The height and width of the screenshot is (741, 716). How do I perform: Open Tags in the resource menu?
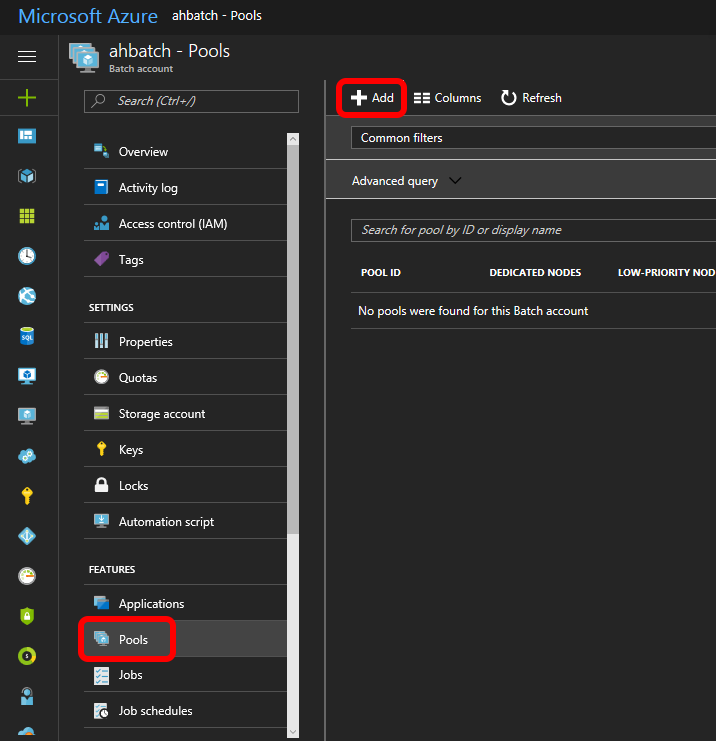(185, 259)
